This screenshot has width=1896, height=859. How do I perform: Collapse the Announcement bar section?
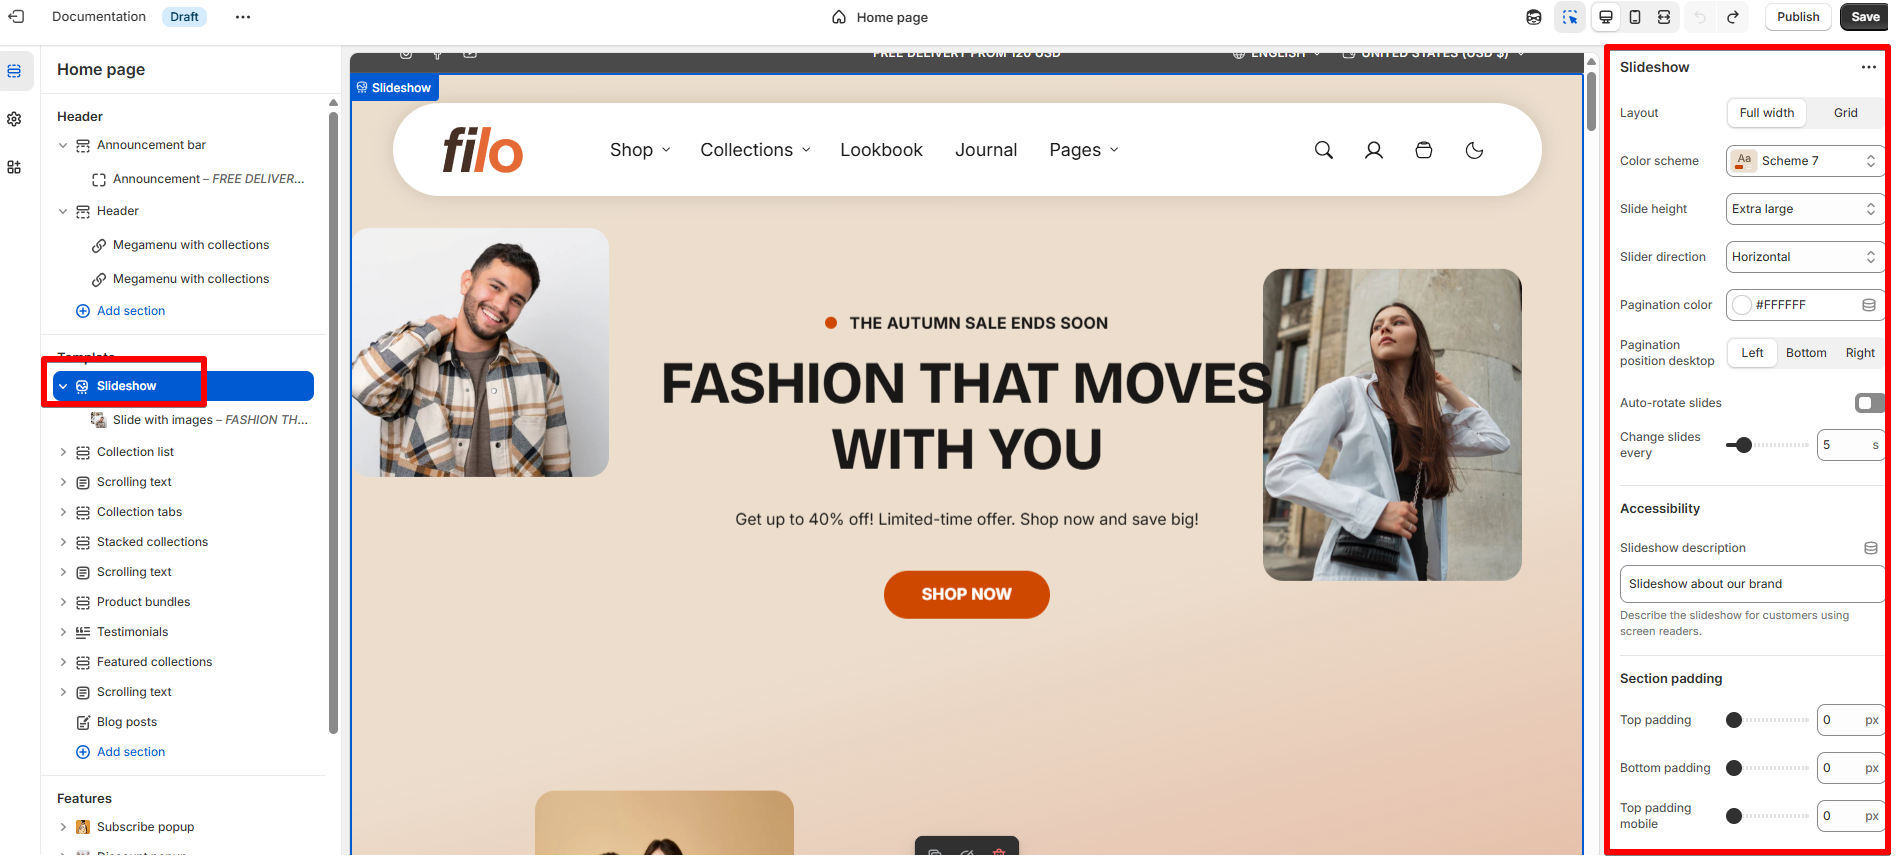click(x=63, y=146)
